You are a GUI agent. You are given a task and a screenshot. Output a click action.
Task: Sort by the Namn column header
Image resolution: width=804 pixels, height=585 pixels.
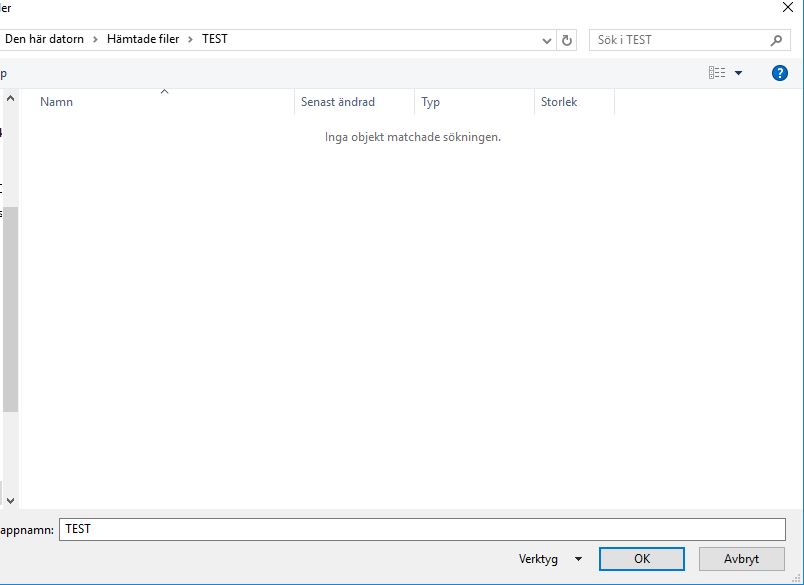157,102
